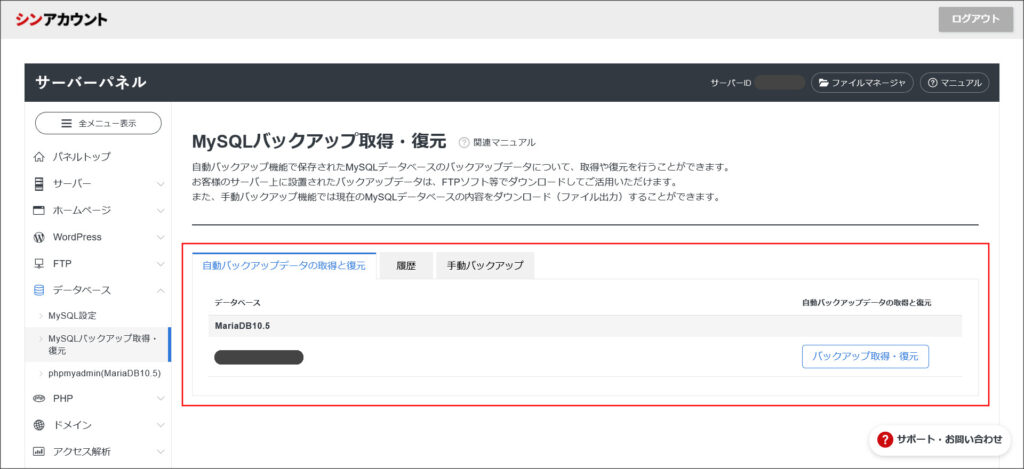Click the window icon beside ホームページ
The image size is (1024, 469).
(39, 210)
